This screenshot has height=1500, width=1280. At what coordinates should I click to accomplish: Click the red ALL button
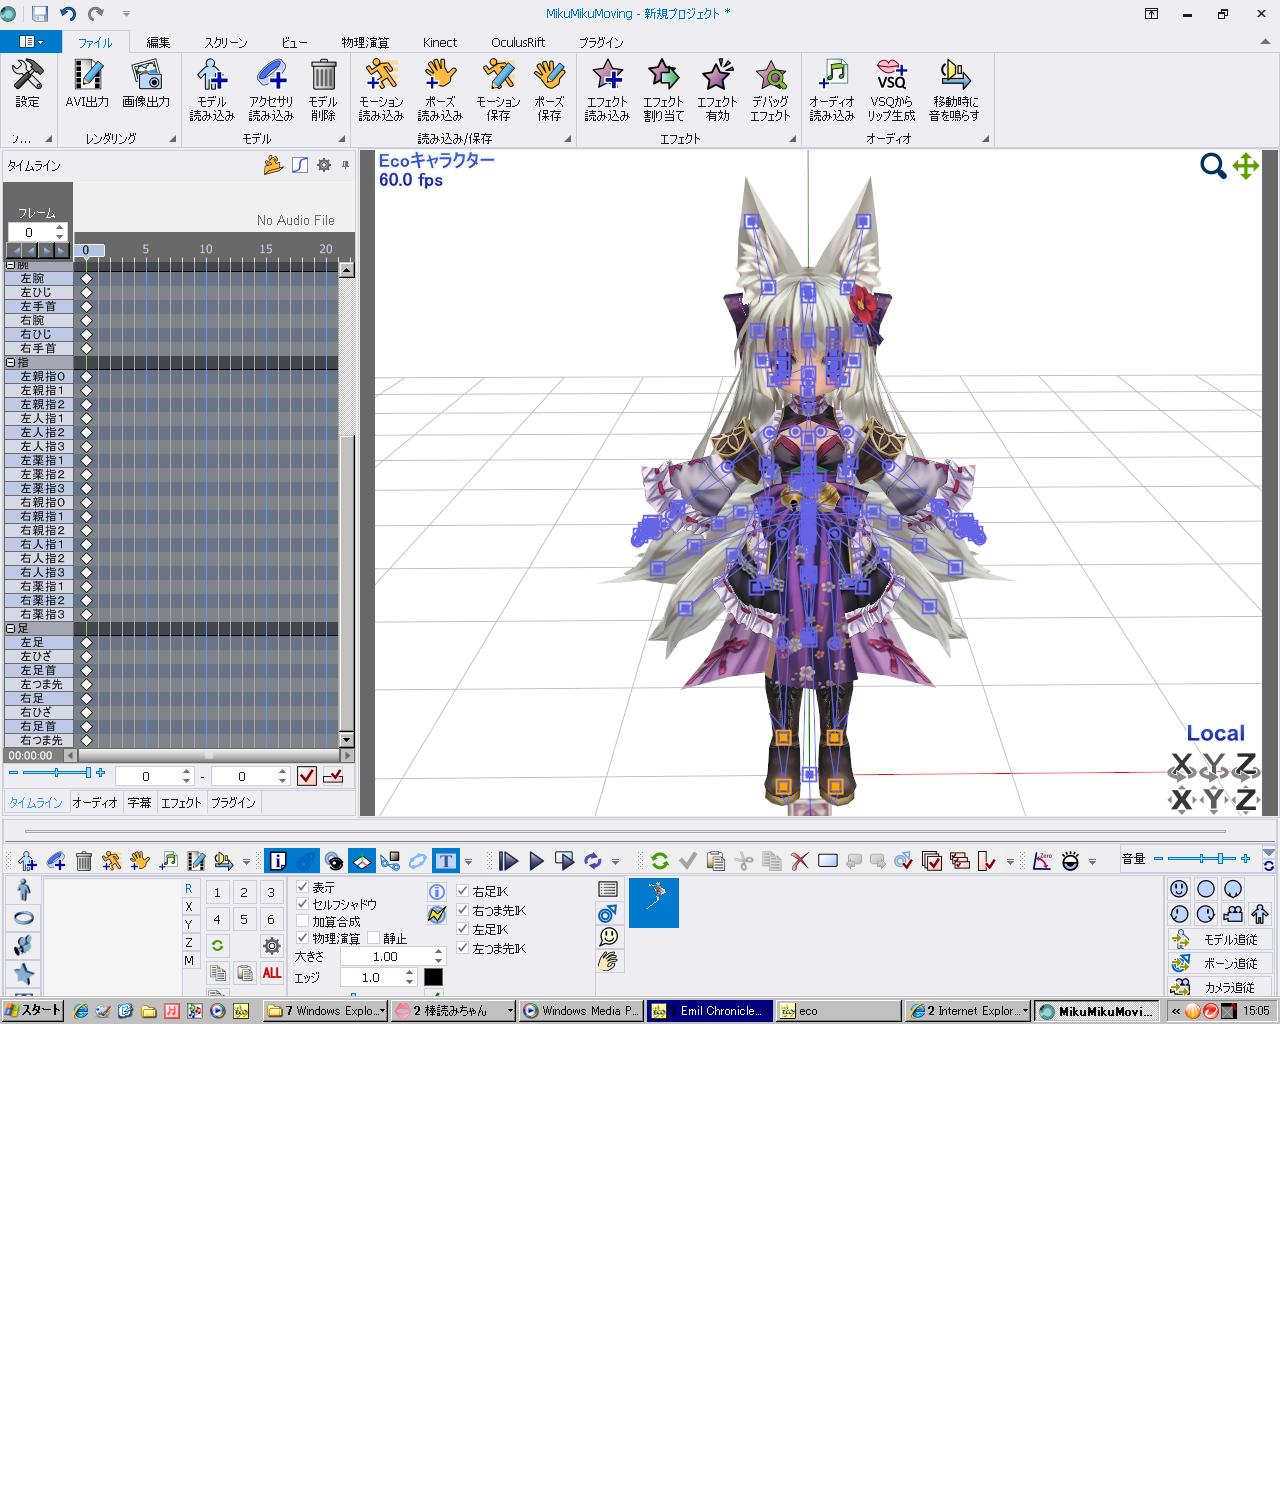271,972
